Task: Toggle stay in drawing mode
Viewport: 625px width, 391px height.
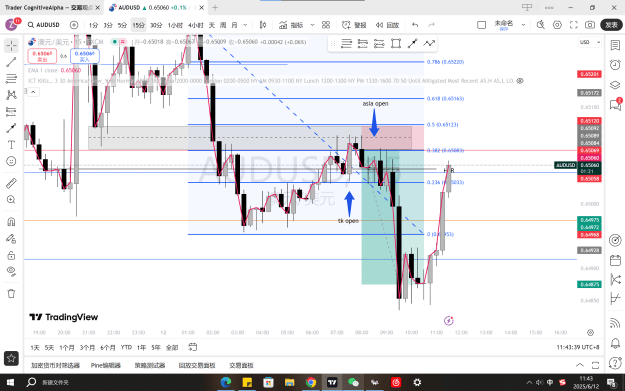Action: point(11,239)
